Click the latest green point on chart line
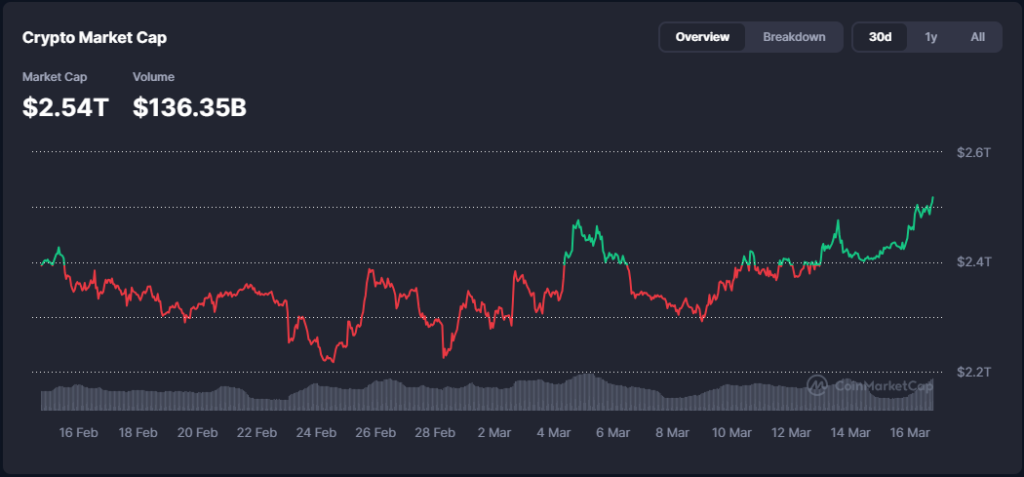Image resolution: width=1024 pixels, height=477 pixels. click(933, 197)
